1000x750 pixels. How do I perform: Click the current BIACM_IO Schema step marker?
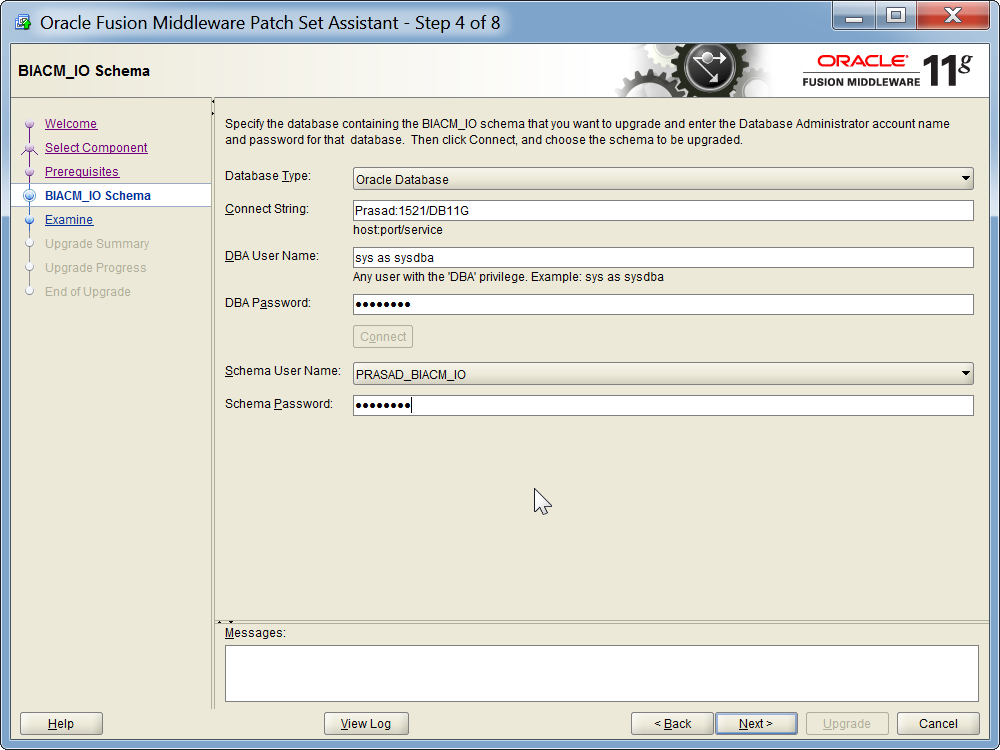coord(29,196)
